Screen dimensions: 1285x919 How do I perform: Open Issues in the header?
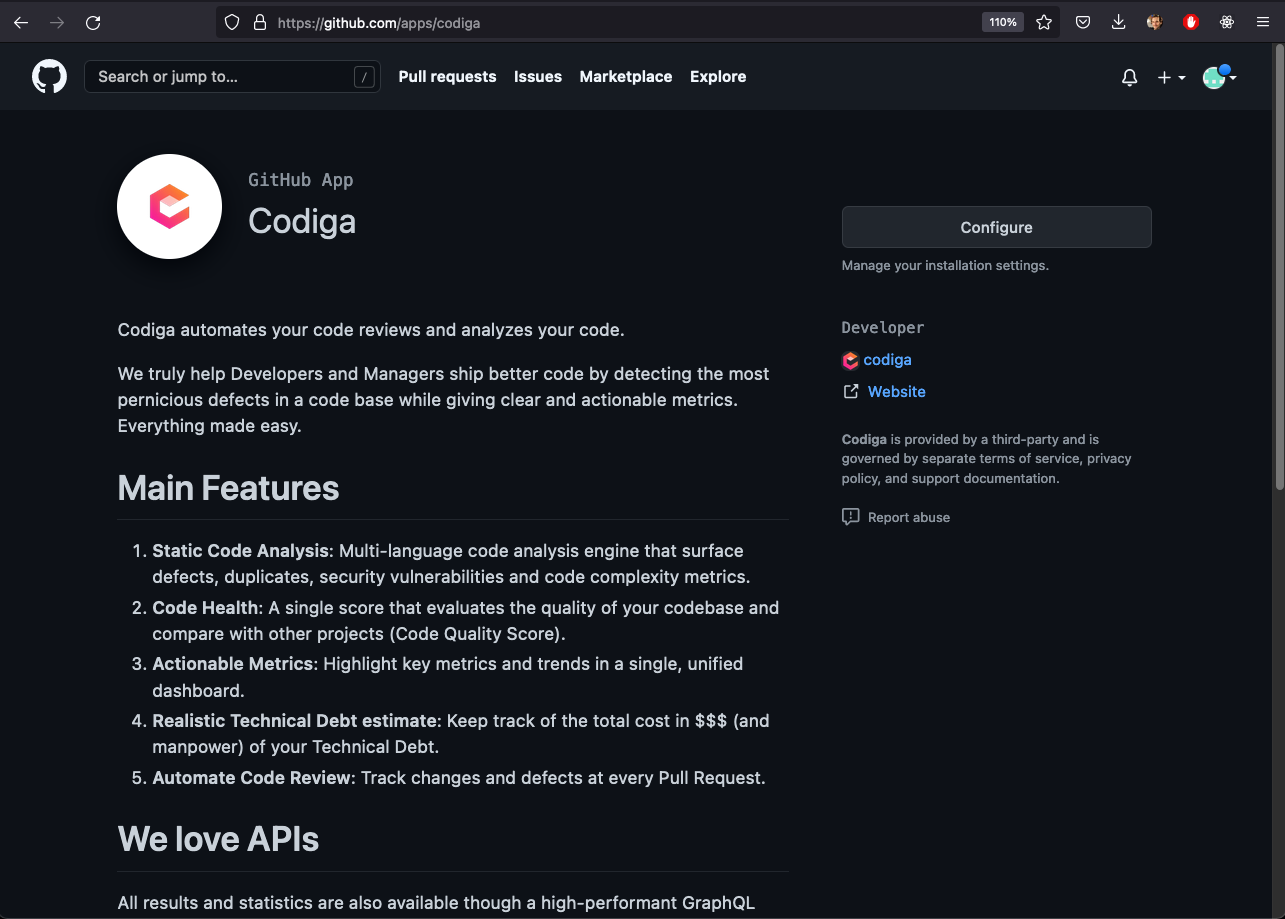[538, 77]
